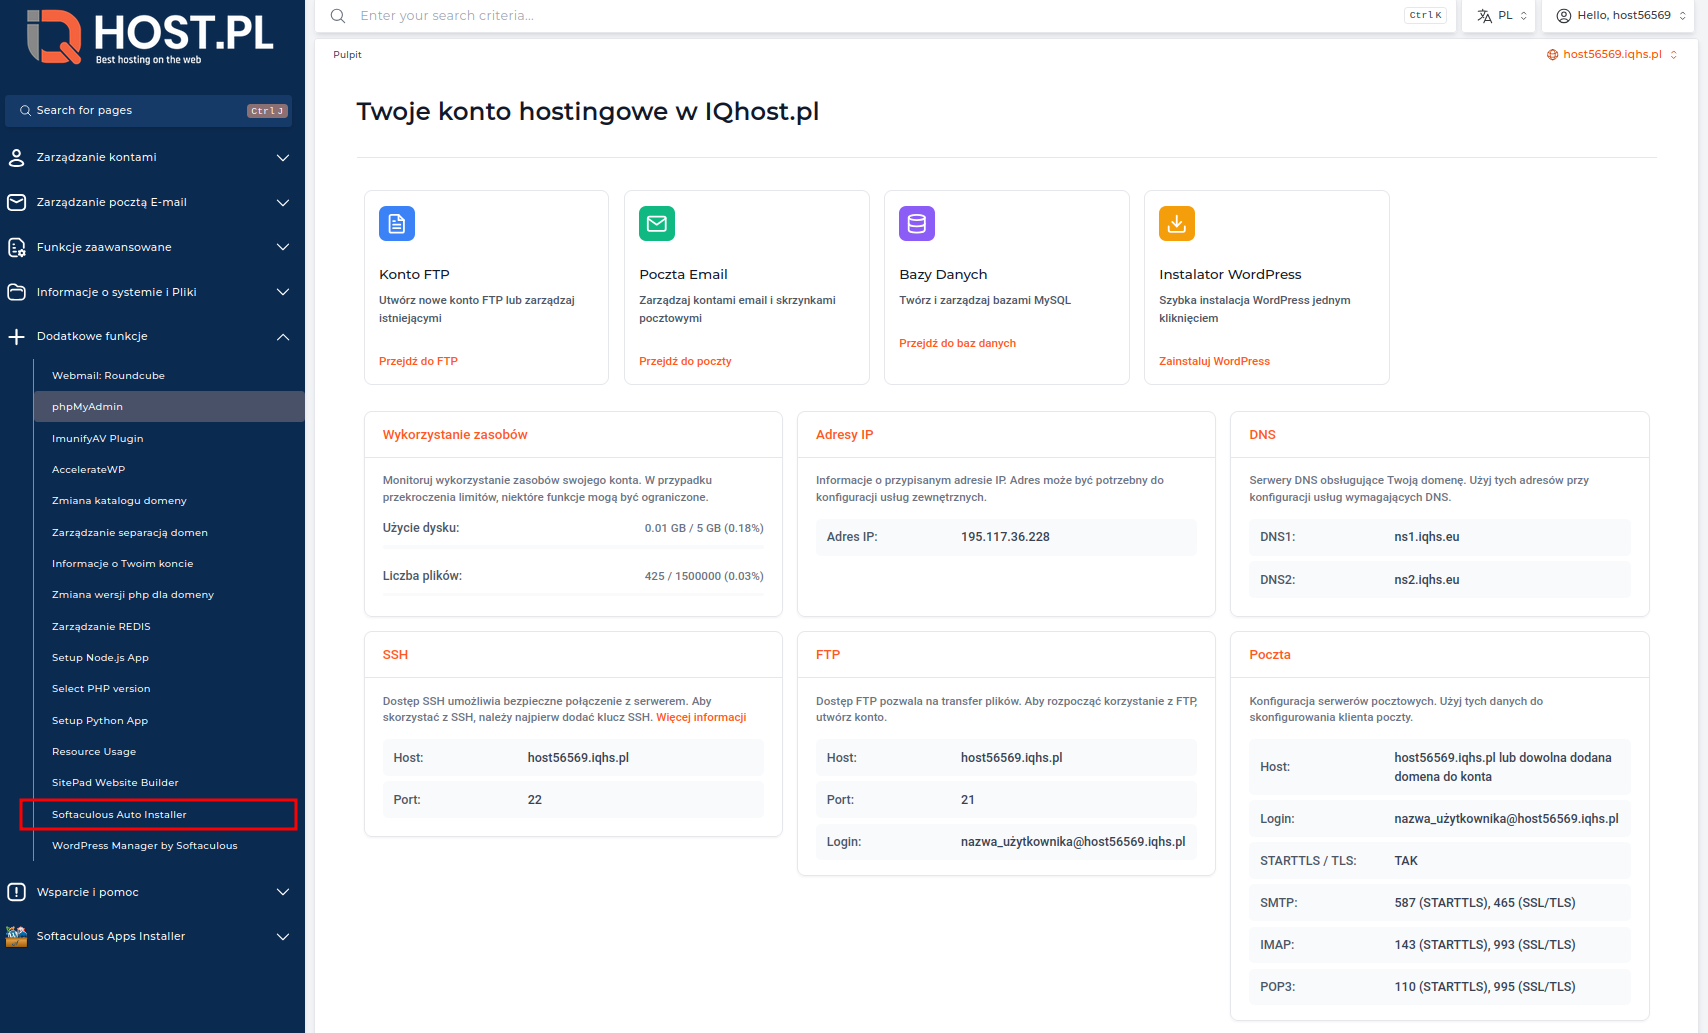Click the translate language icon in header
Viewport: 1708px width, 1033px height.
click(x=1484, y=16)
